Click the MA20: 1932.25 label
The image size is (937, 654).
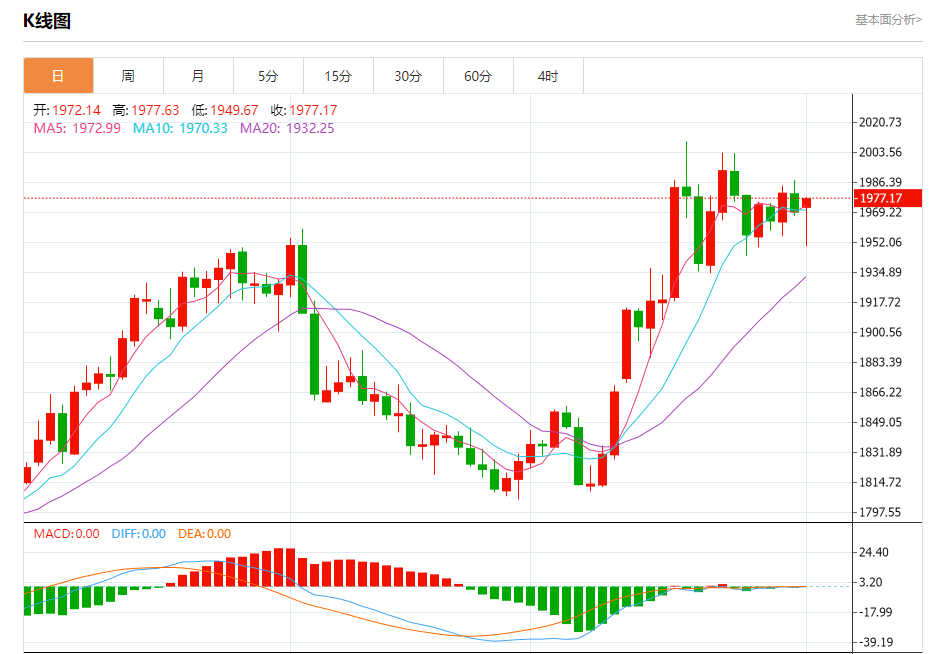click(287, 129)
